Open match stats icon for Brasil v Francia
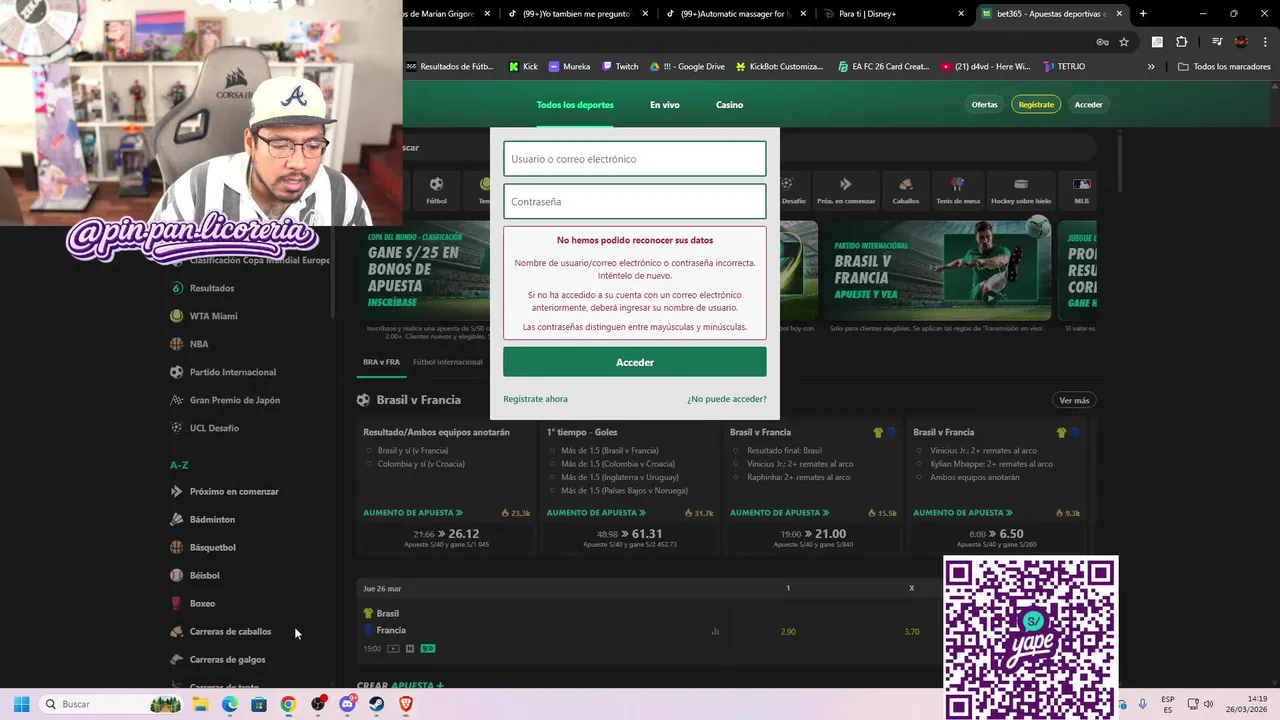The image size is (1280, 720). (x=715, y=631)
